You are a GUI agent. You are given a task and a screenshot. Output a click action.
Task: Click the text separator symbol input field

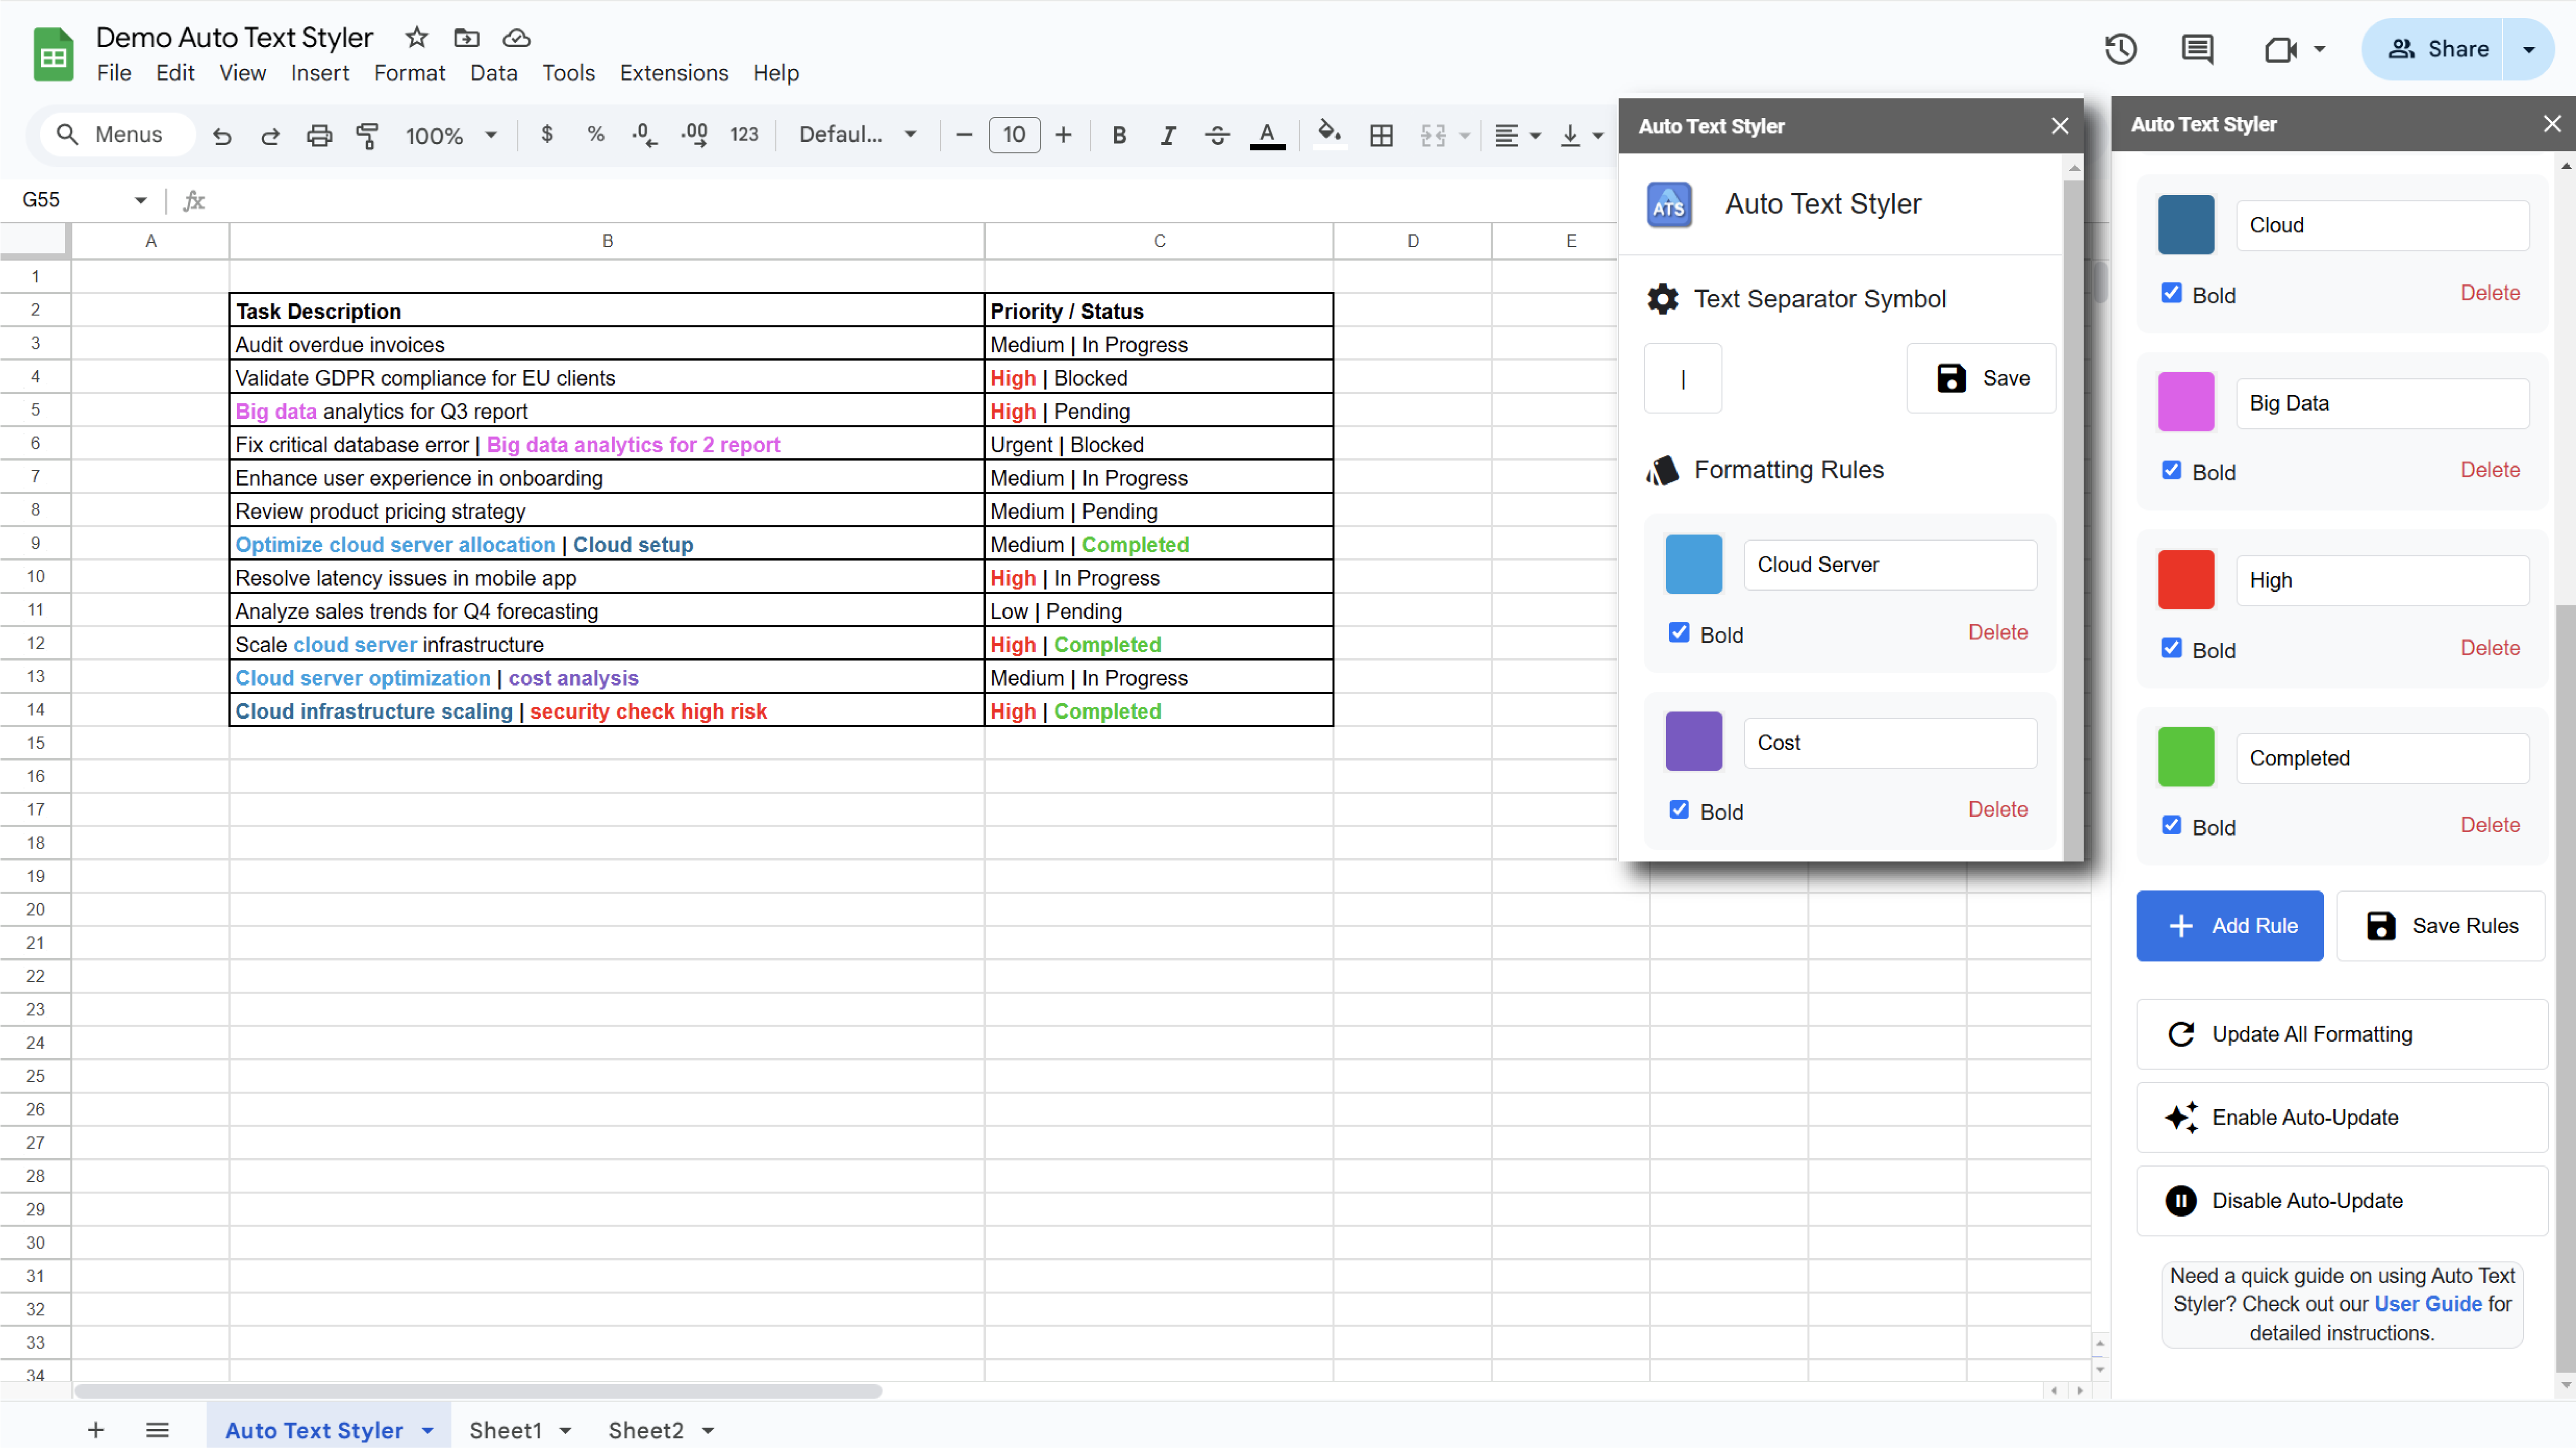coord(1683,378)
